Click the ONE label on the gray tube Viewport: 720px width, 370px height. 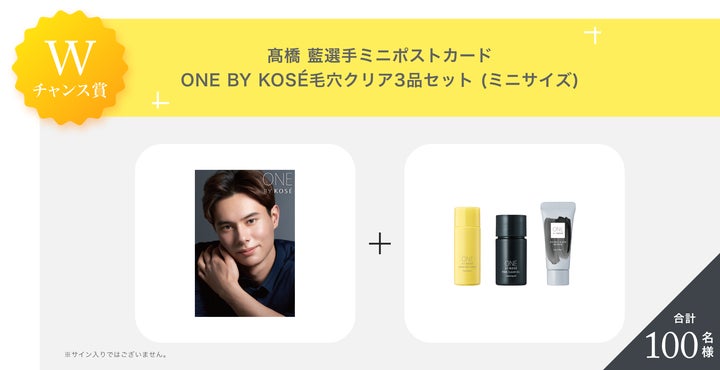[x=557, y=230]
